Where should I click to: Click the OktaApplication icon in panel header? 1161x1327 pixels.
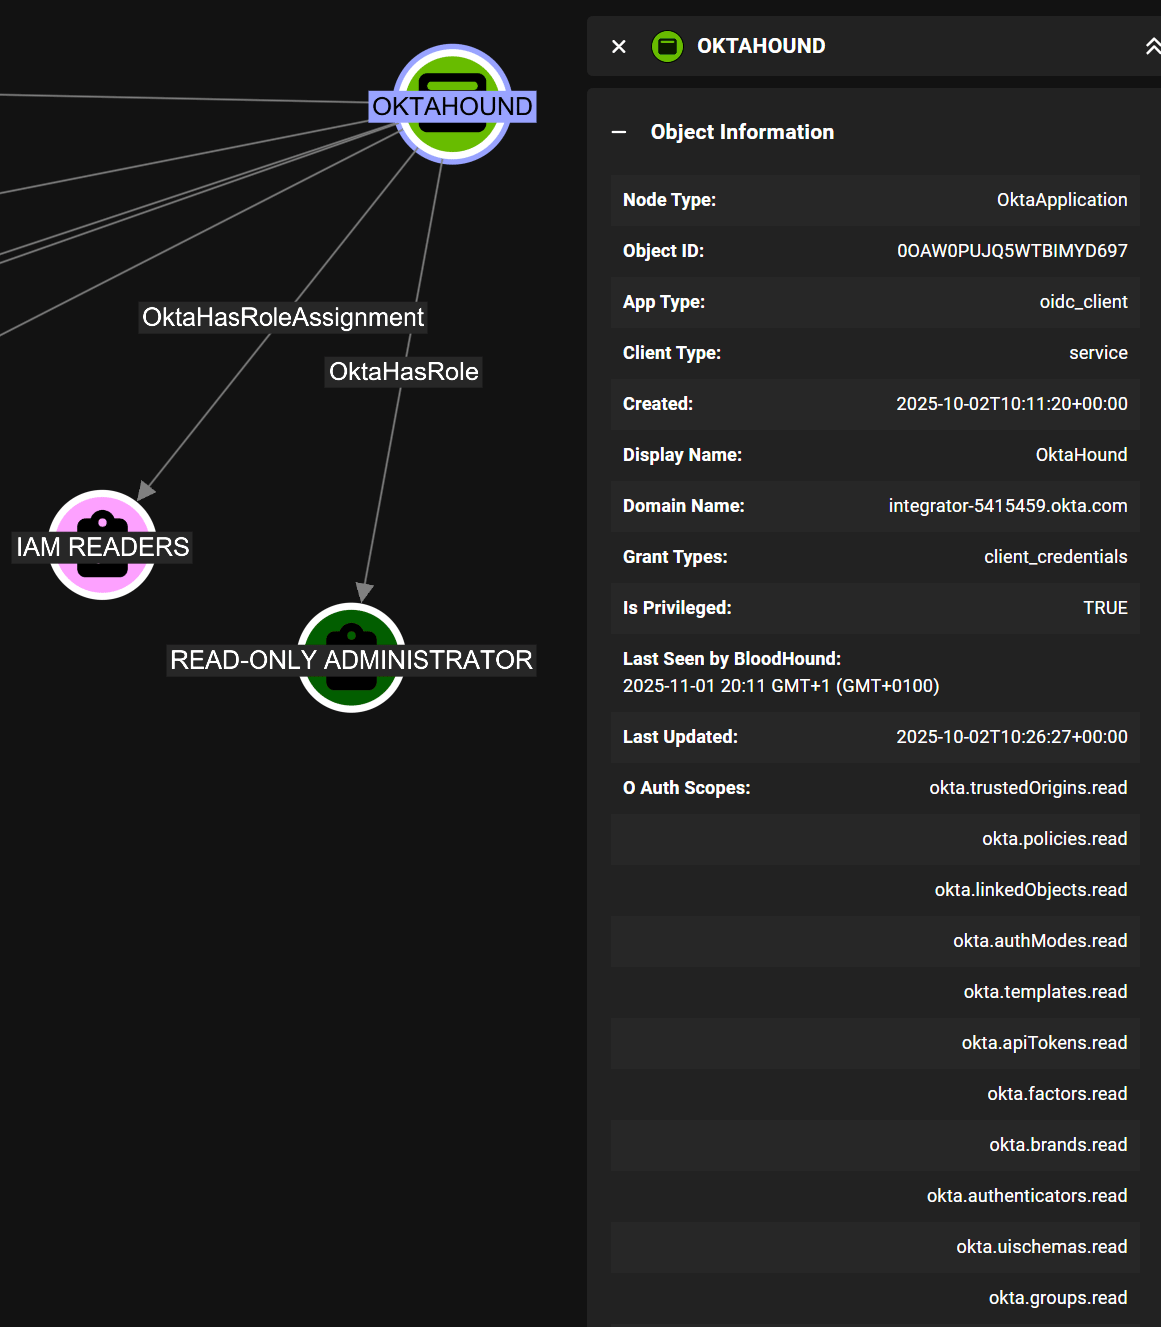point(667,46)
